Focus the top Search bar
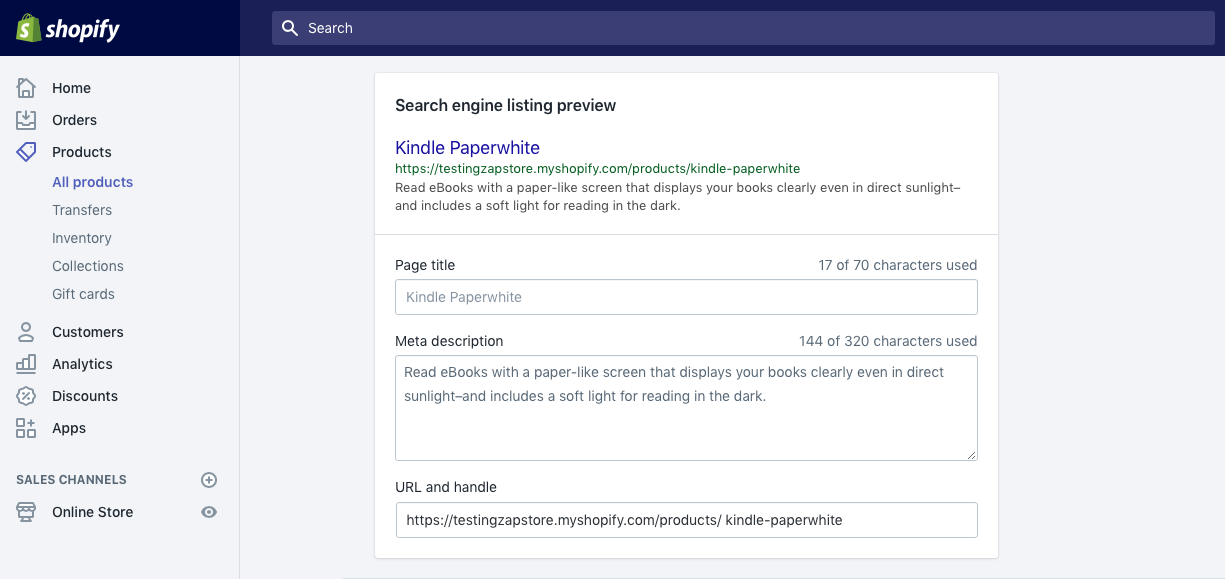 743,28
